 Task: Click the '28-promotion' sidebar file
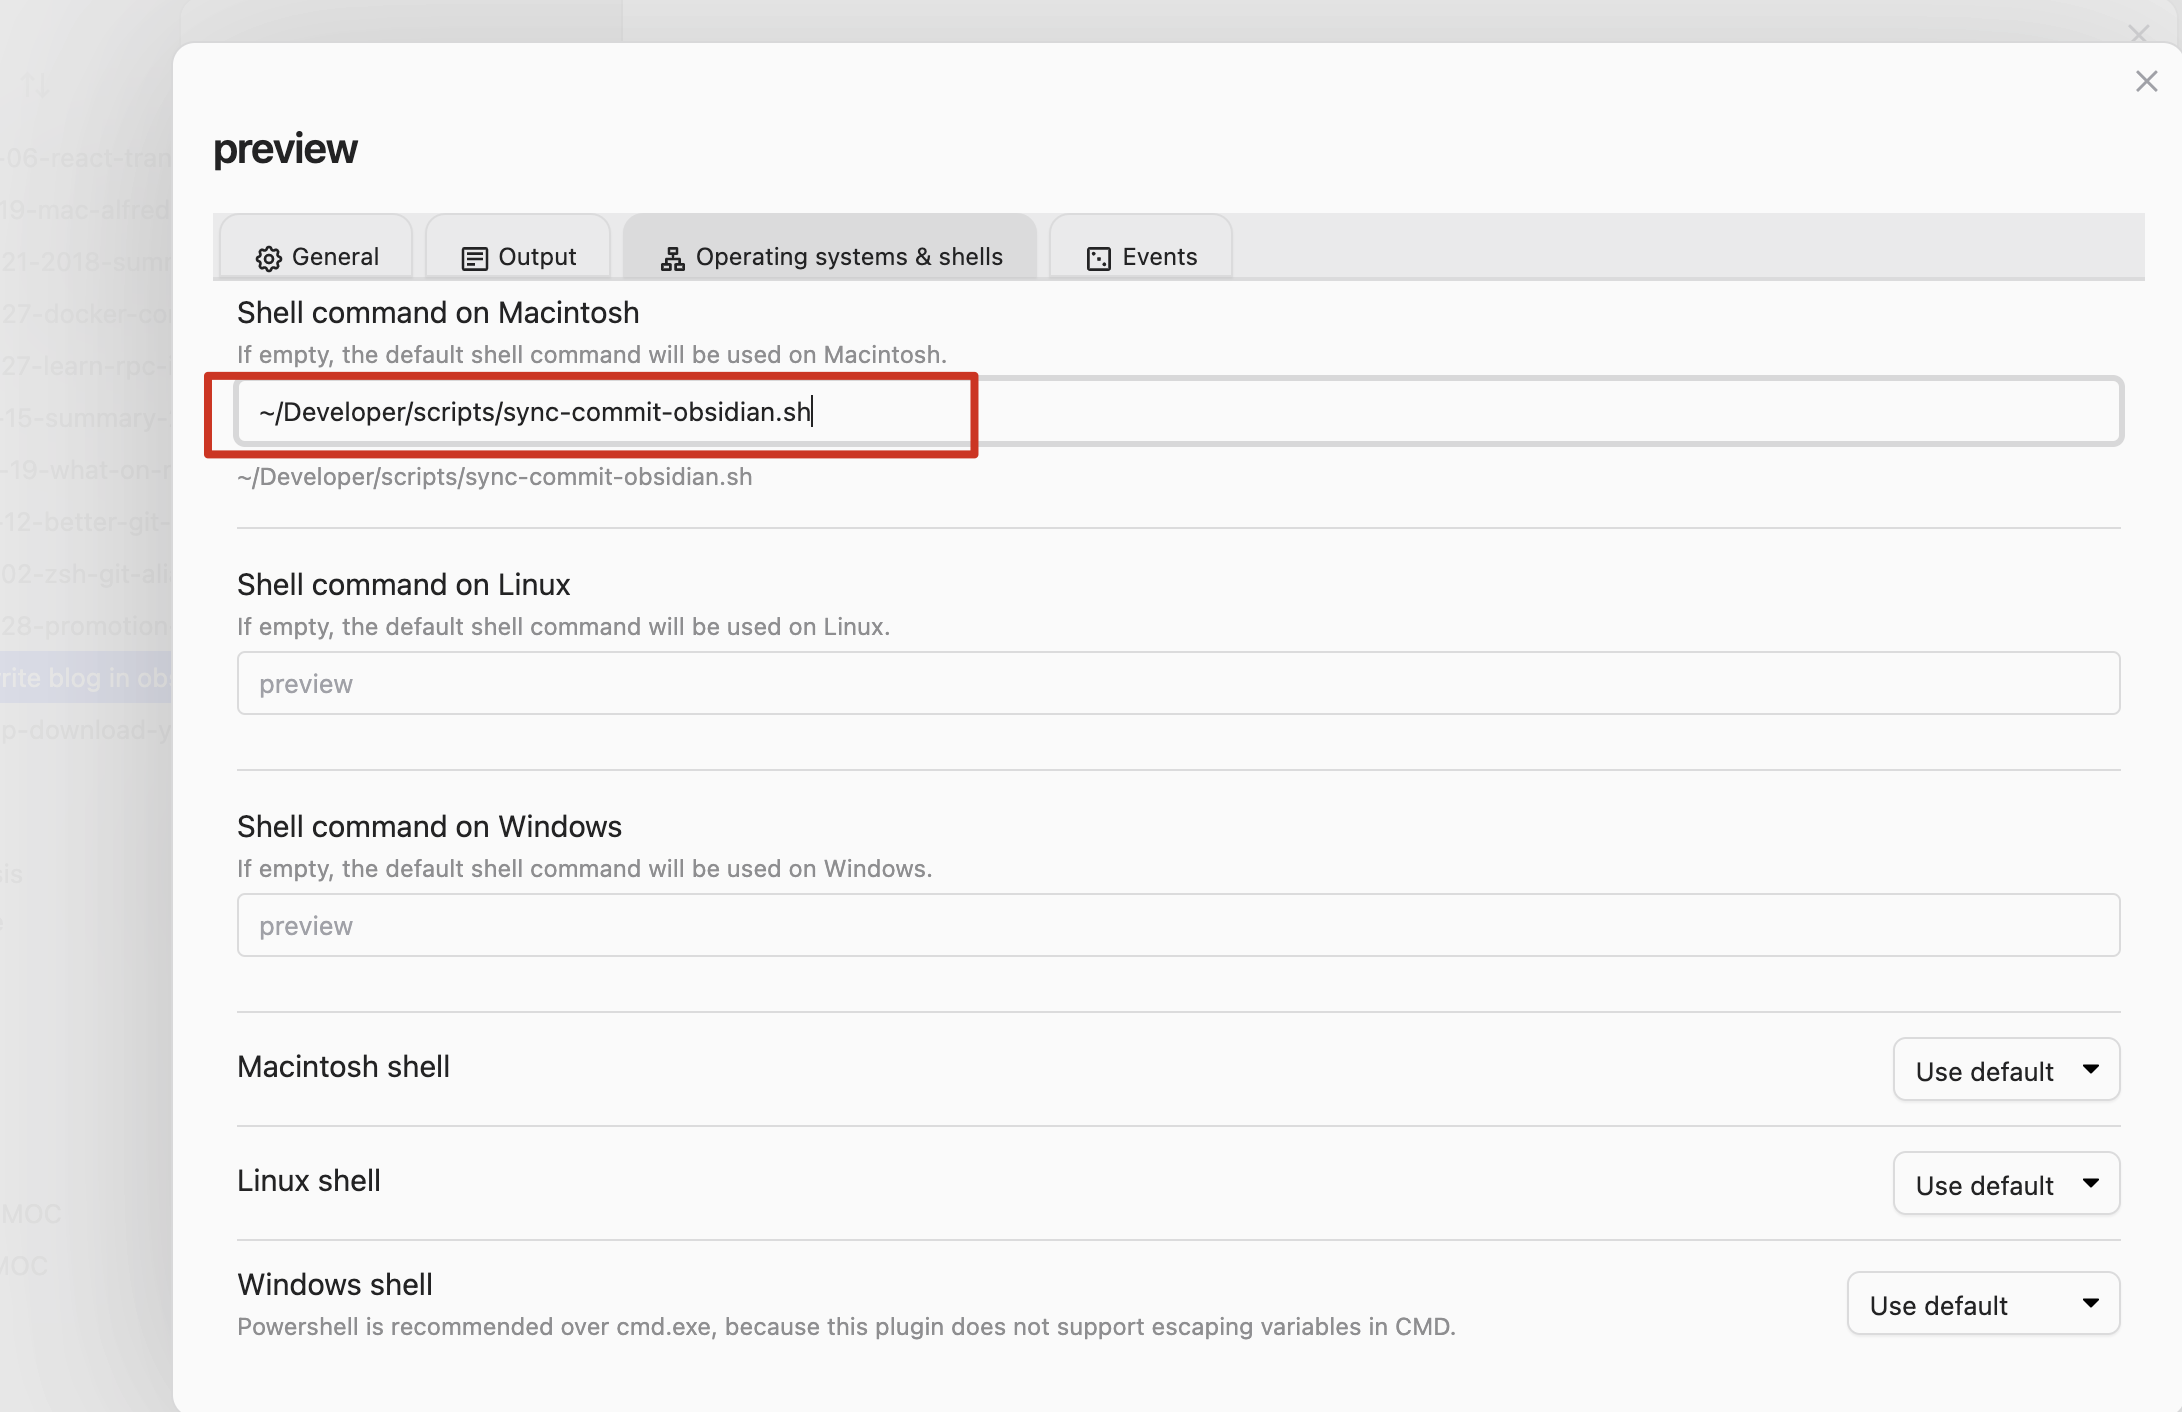pos(86,626)
